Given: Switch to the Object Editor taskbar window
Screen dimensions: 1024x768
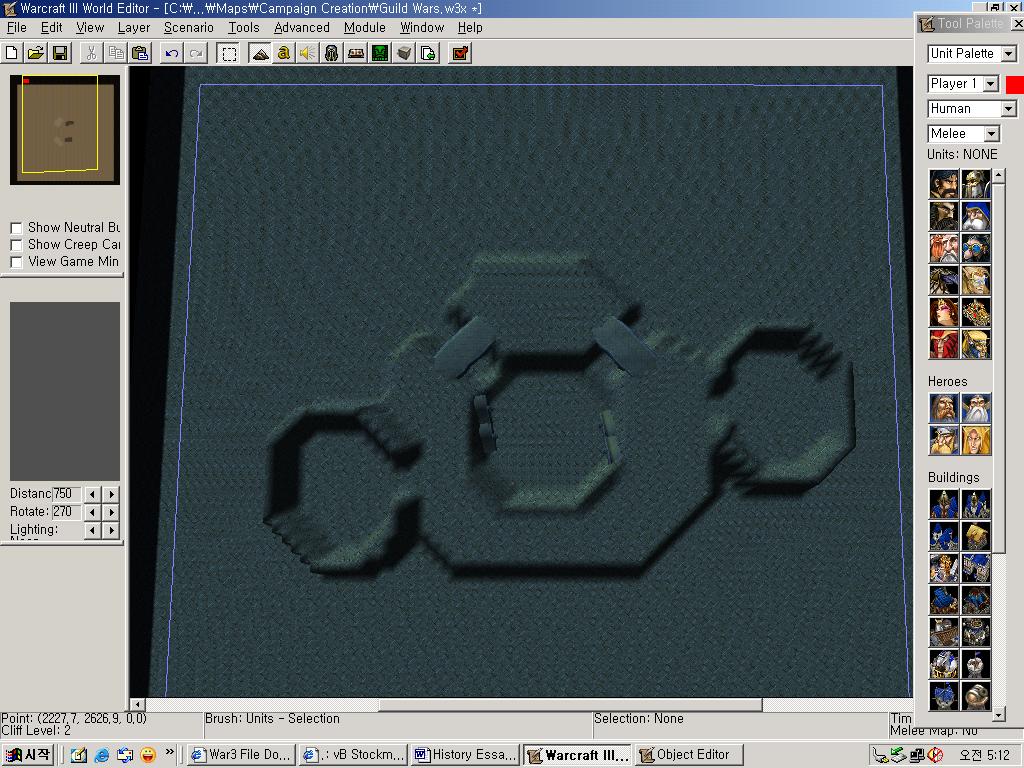Looking at the screenshot, I should pos(690,755).
